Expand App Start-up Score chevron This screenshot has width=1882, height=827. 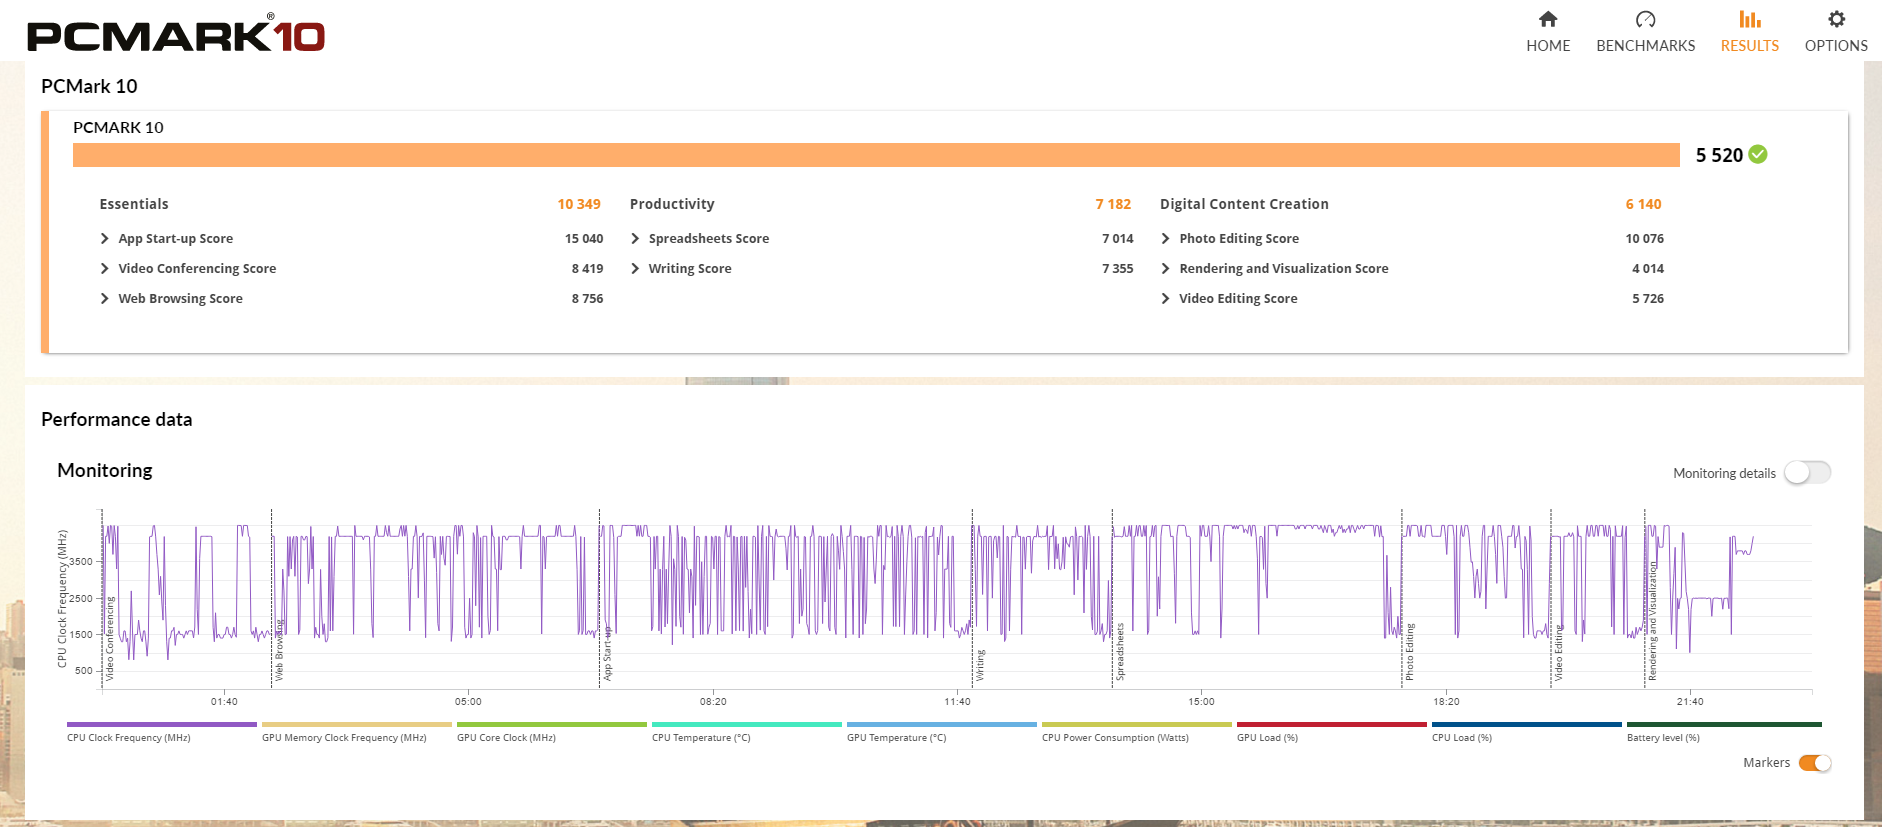(x=105, y=238)
